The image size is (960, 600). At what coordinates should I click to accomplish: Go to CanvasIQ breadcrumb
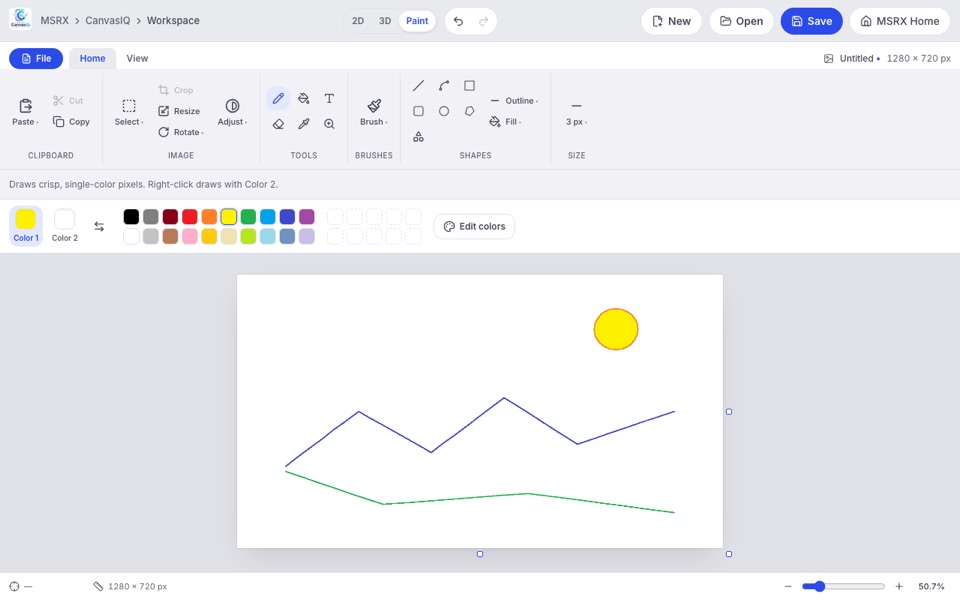click(x=108, y=21)
